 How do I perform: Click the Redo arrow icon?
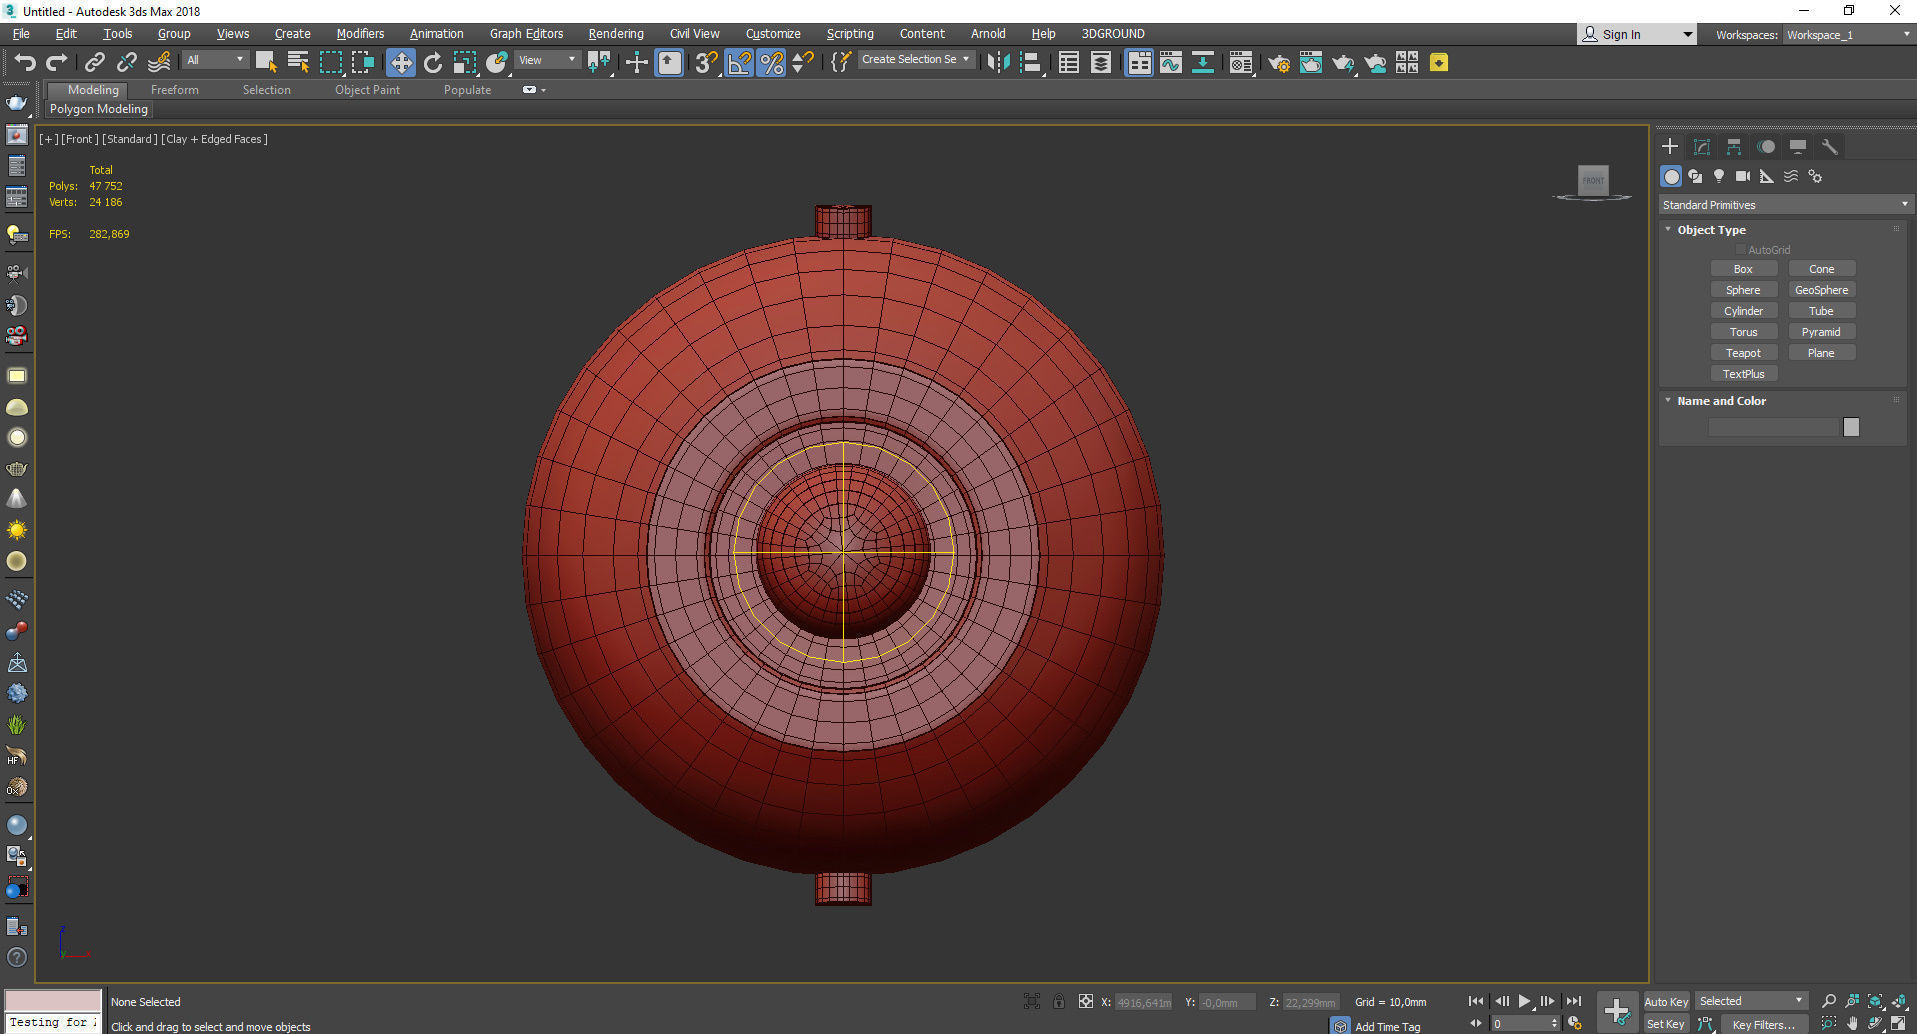tap(57, 63)
